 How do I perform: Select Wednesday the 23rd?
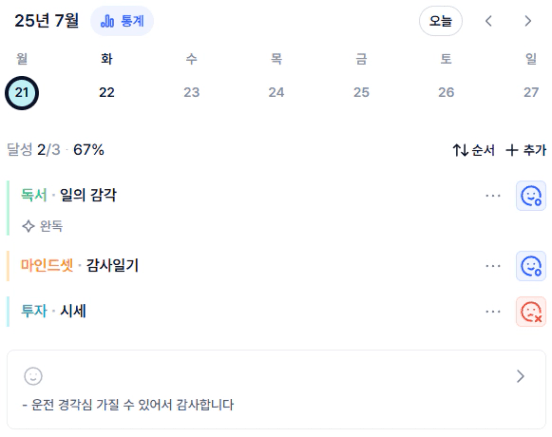(x=192, y=93)
